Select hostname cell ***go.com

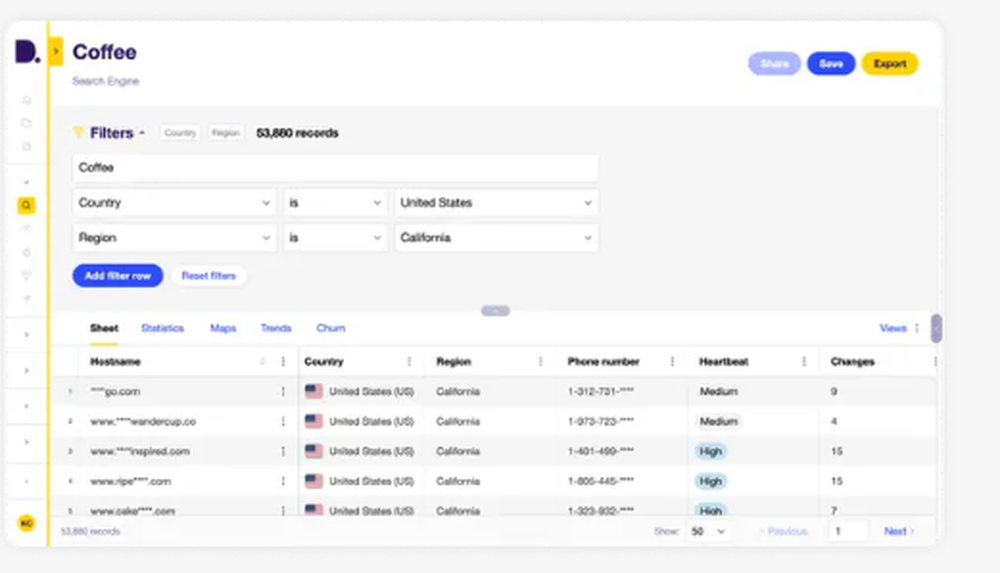click(115, 392)
